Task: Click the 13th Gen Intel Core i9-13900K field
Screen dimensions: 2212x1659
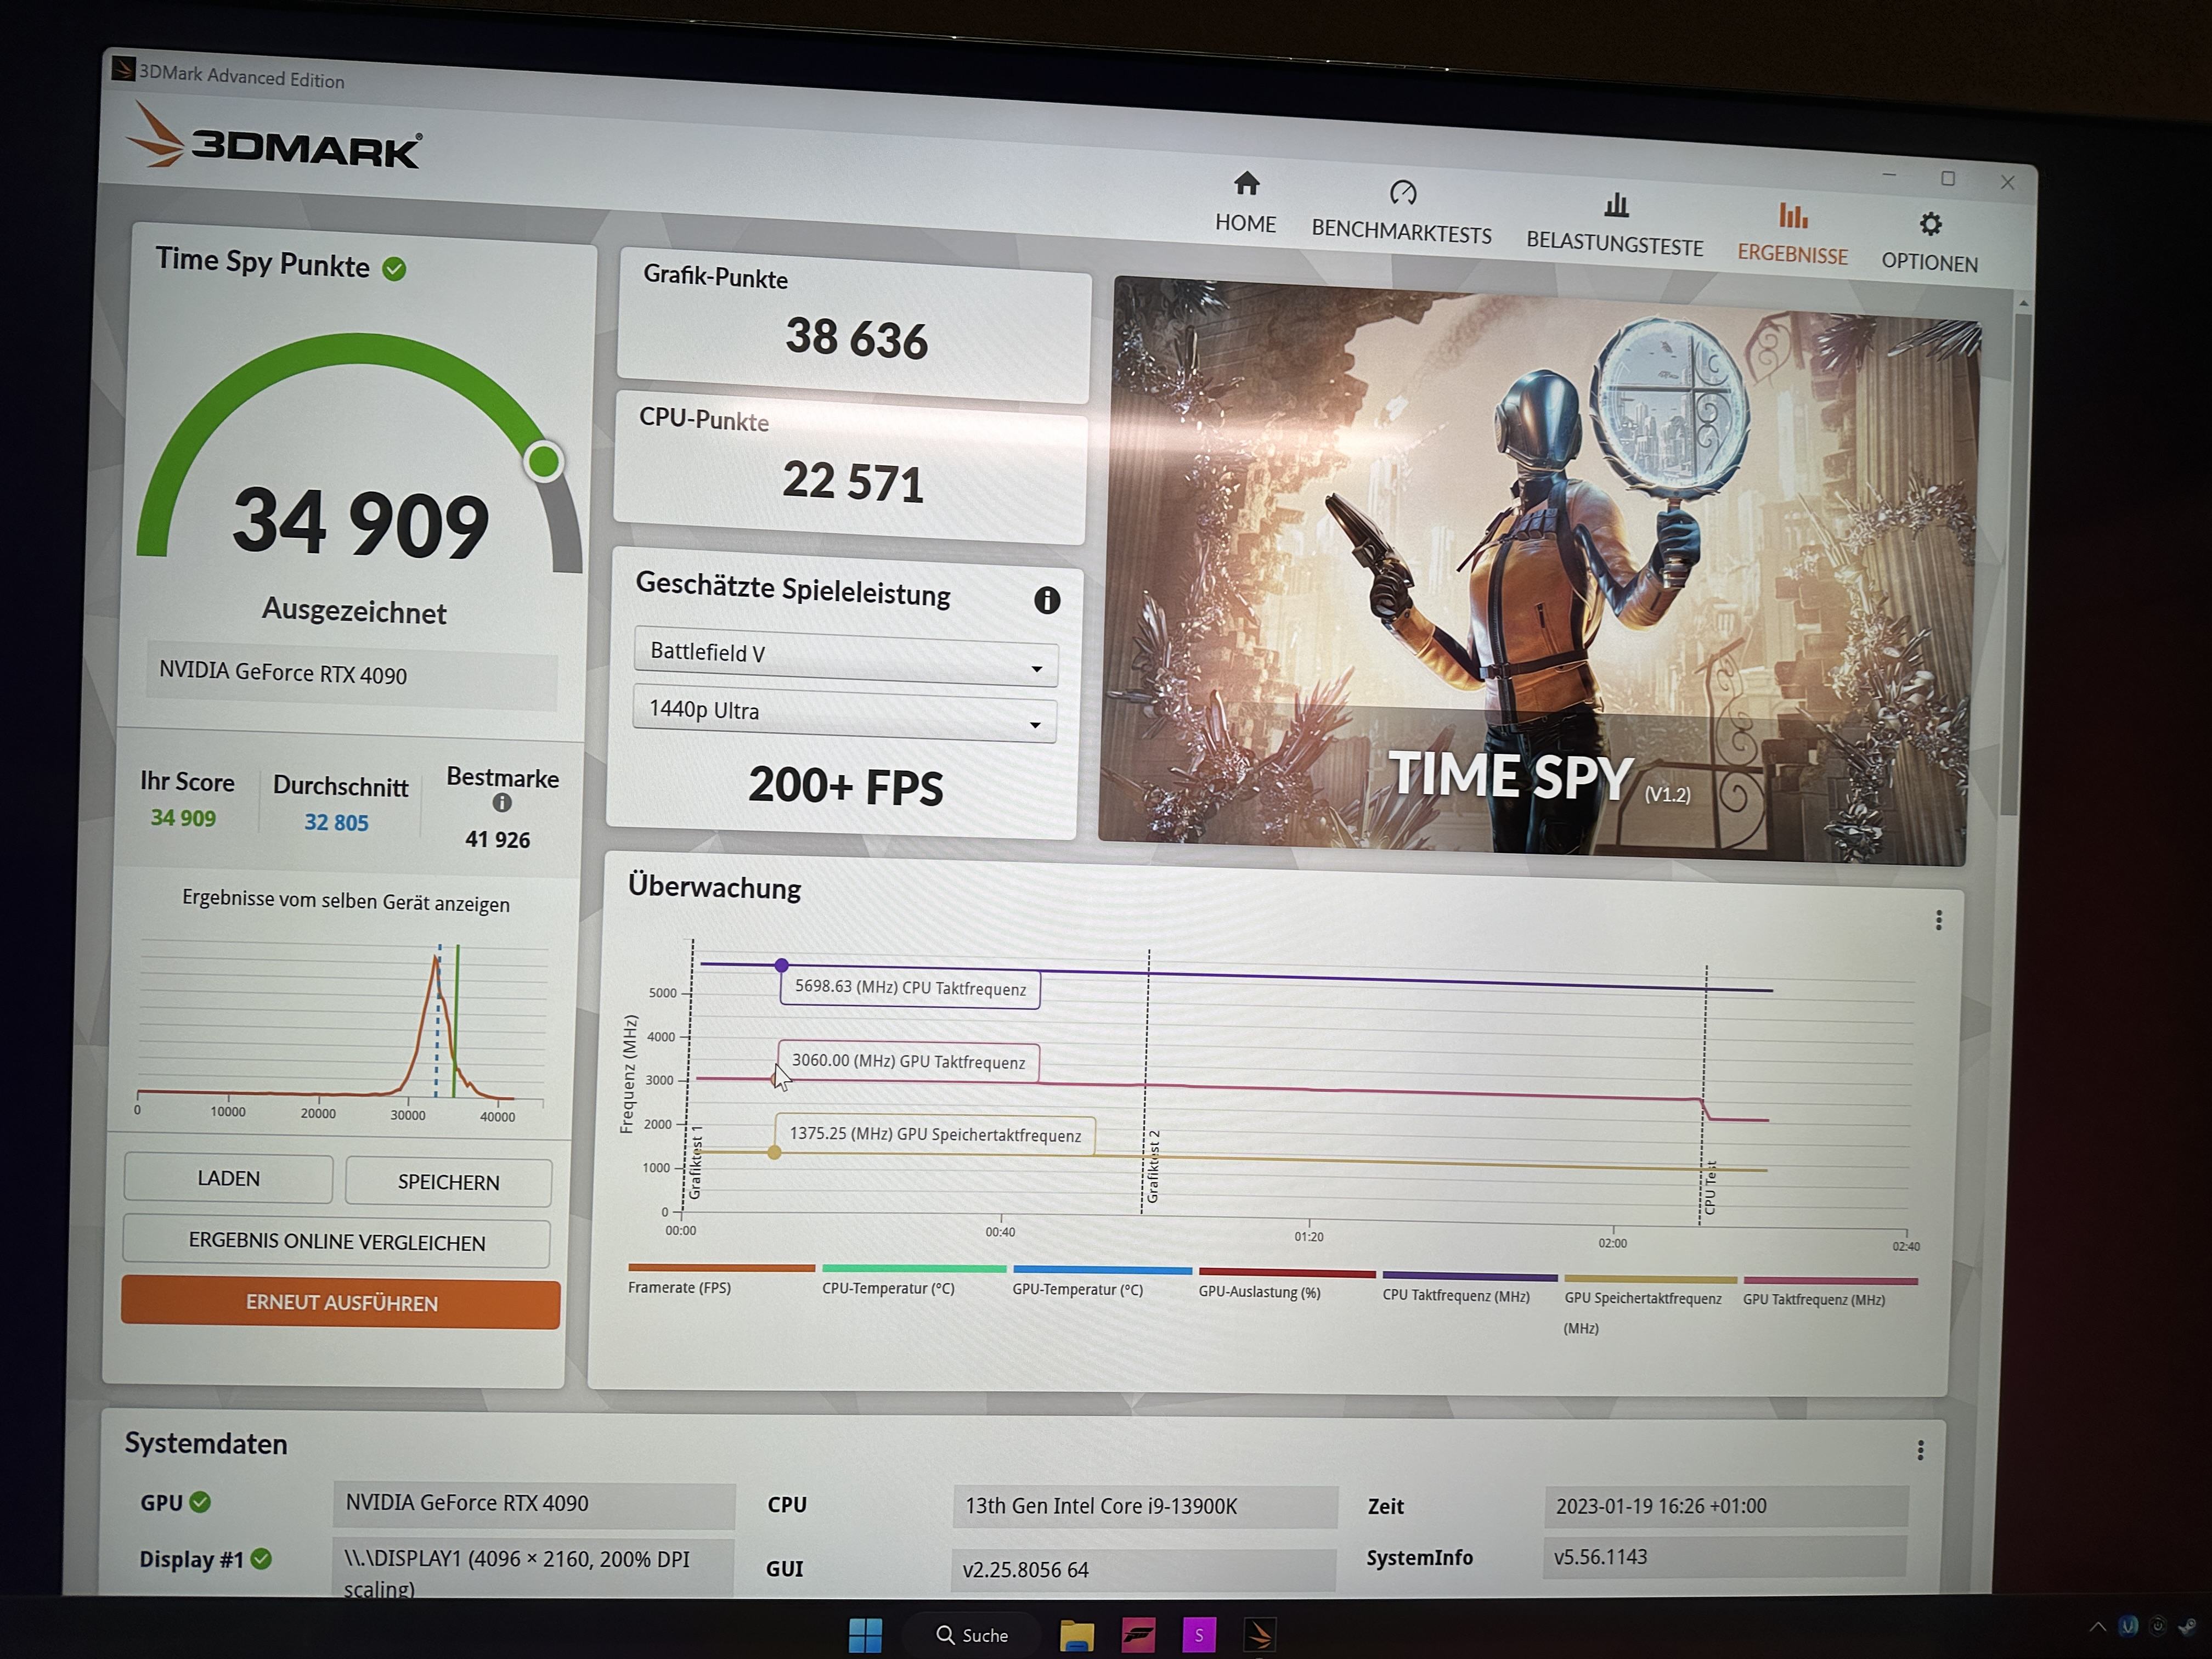Action: pyautogui.click(x=1145, y=1506)
